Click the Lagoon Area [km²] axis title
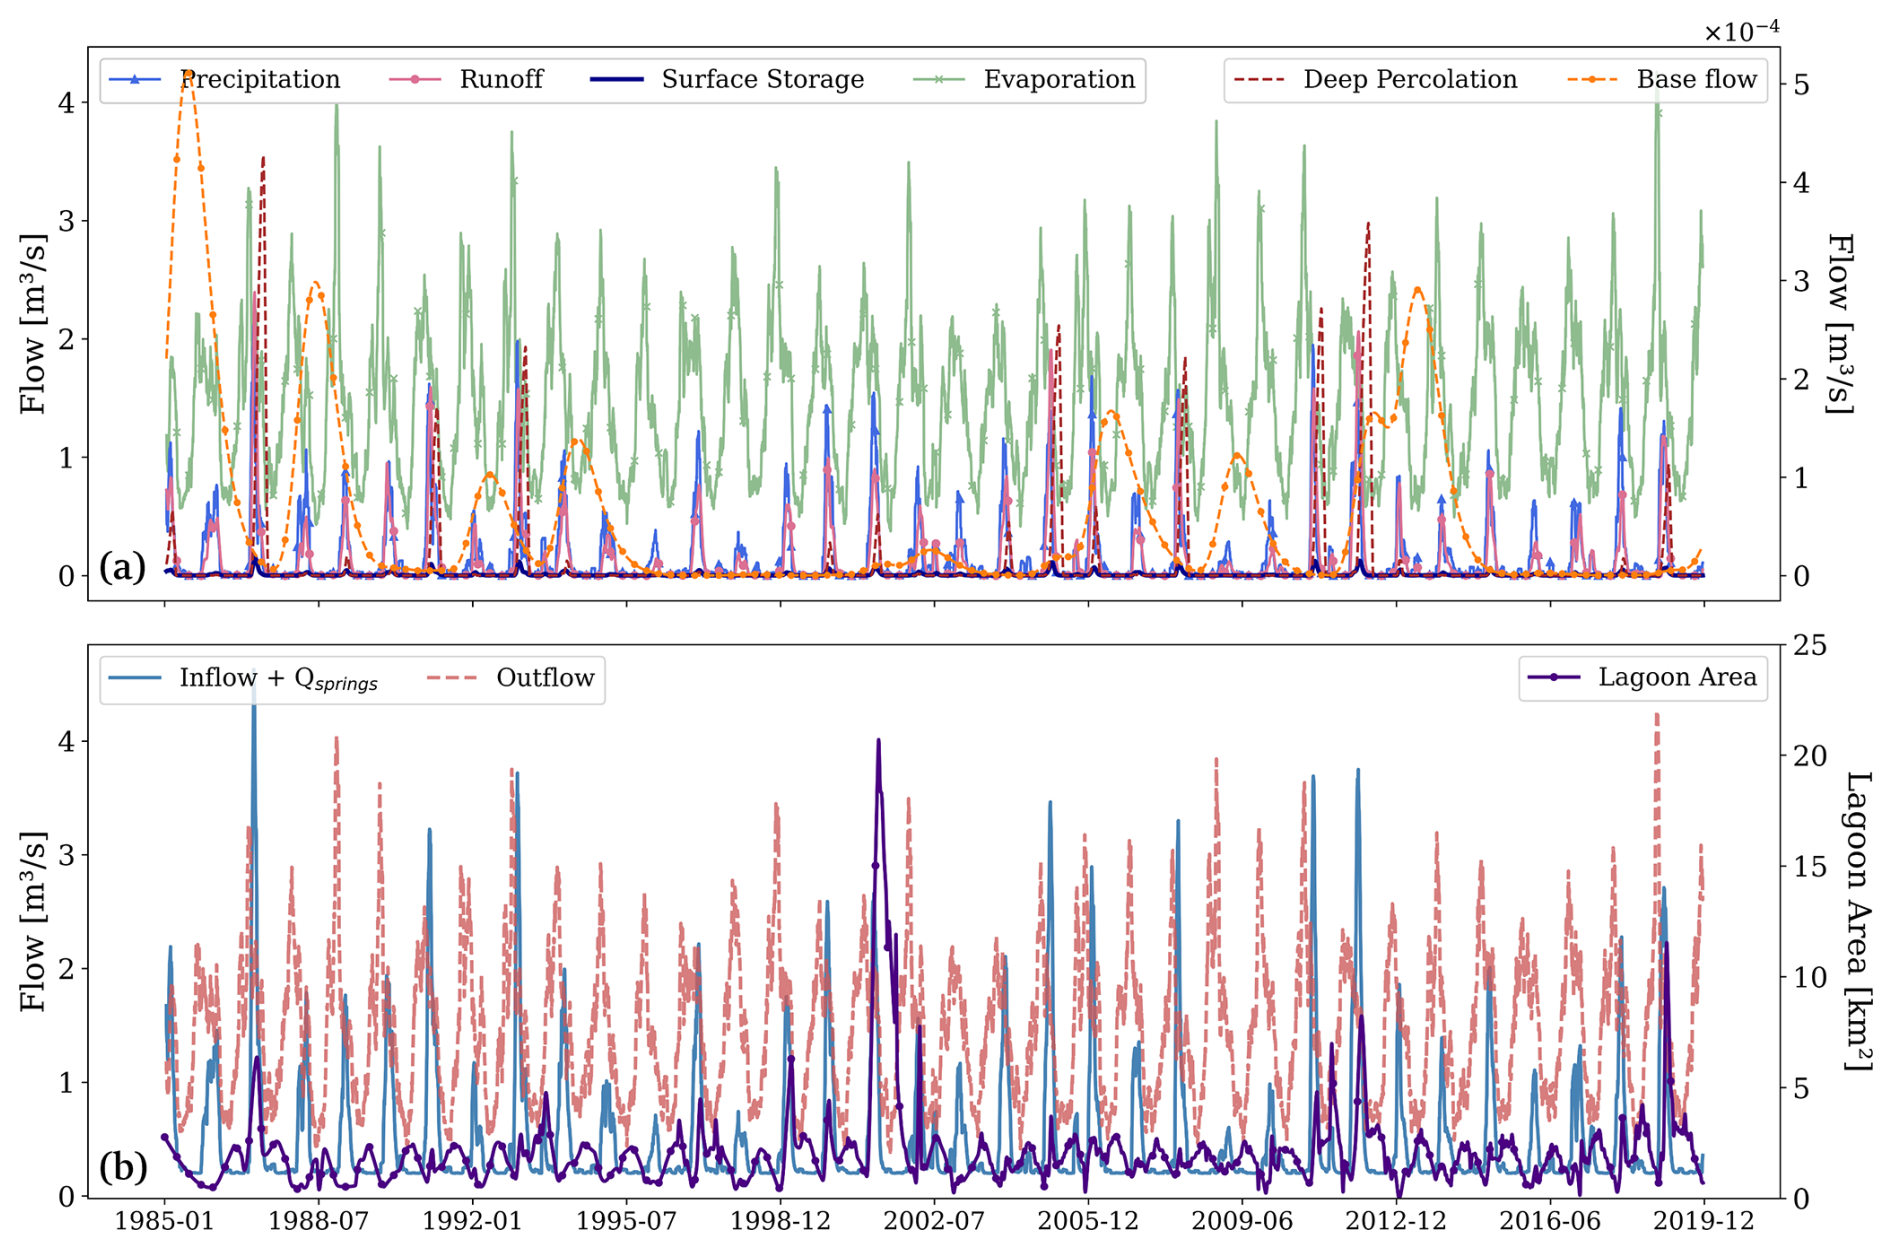The image size is (1892, 1249). pyautogui.click(x=1856, y=920)
